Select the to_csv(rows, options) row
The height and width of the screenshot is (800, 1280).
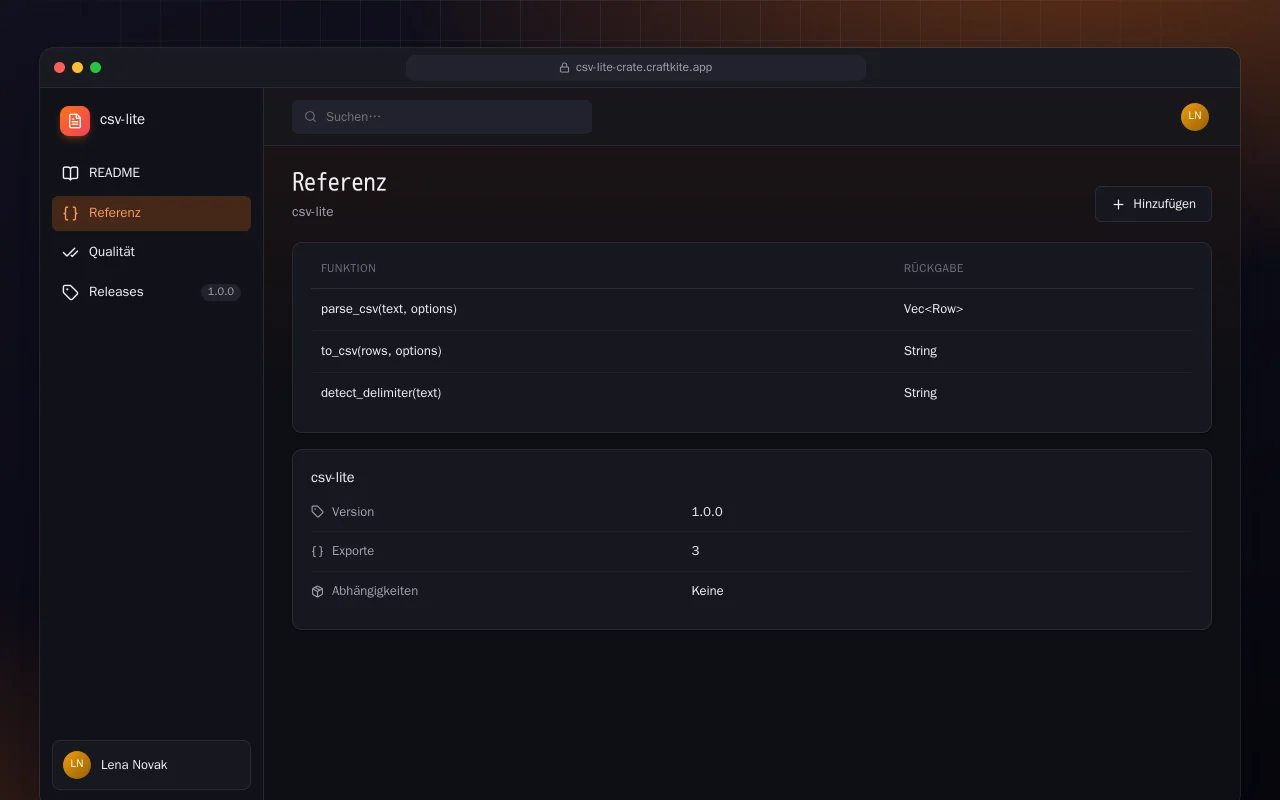coord(752,351)
